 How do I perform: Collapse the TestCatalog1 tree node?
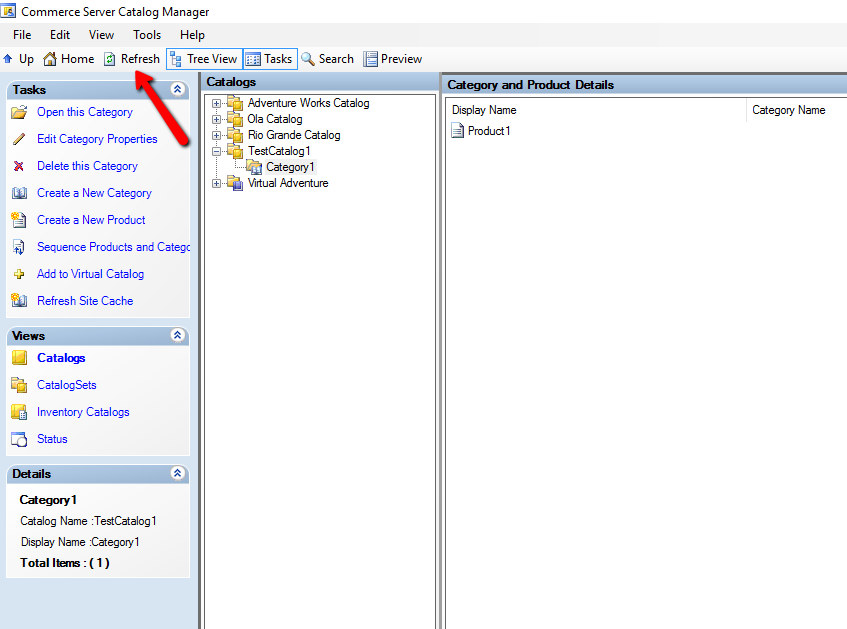(217, 151)
